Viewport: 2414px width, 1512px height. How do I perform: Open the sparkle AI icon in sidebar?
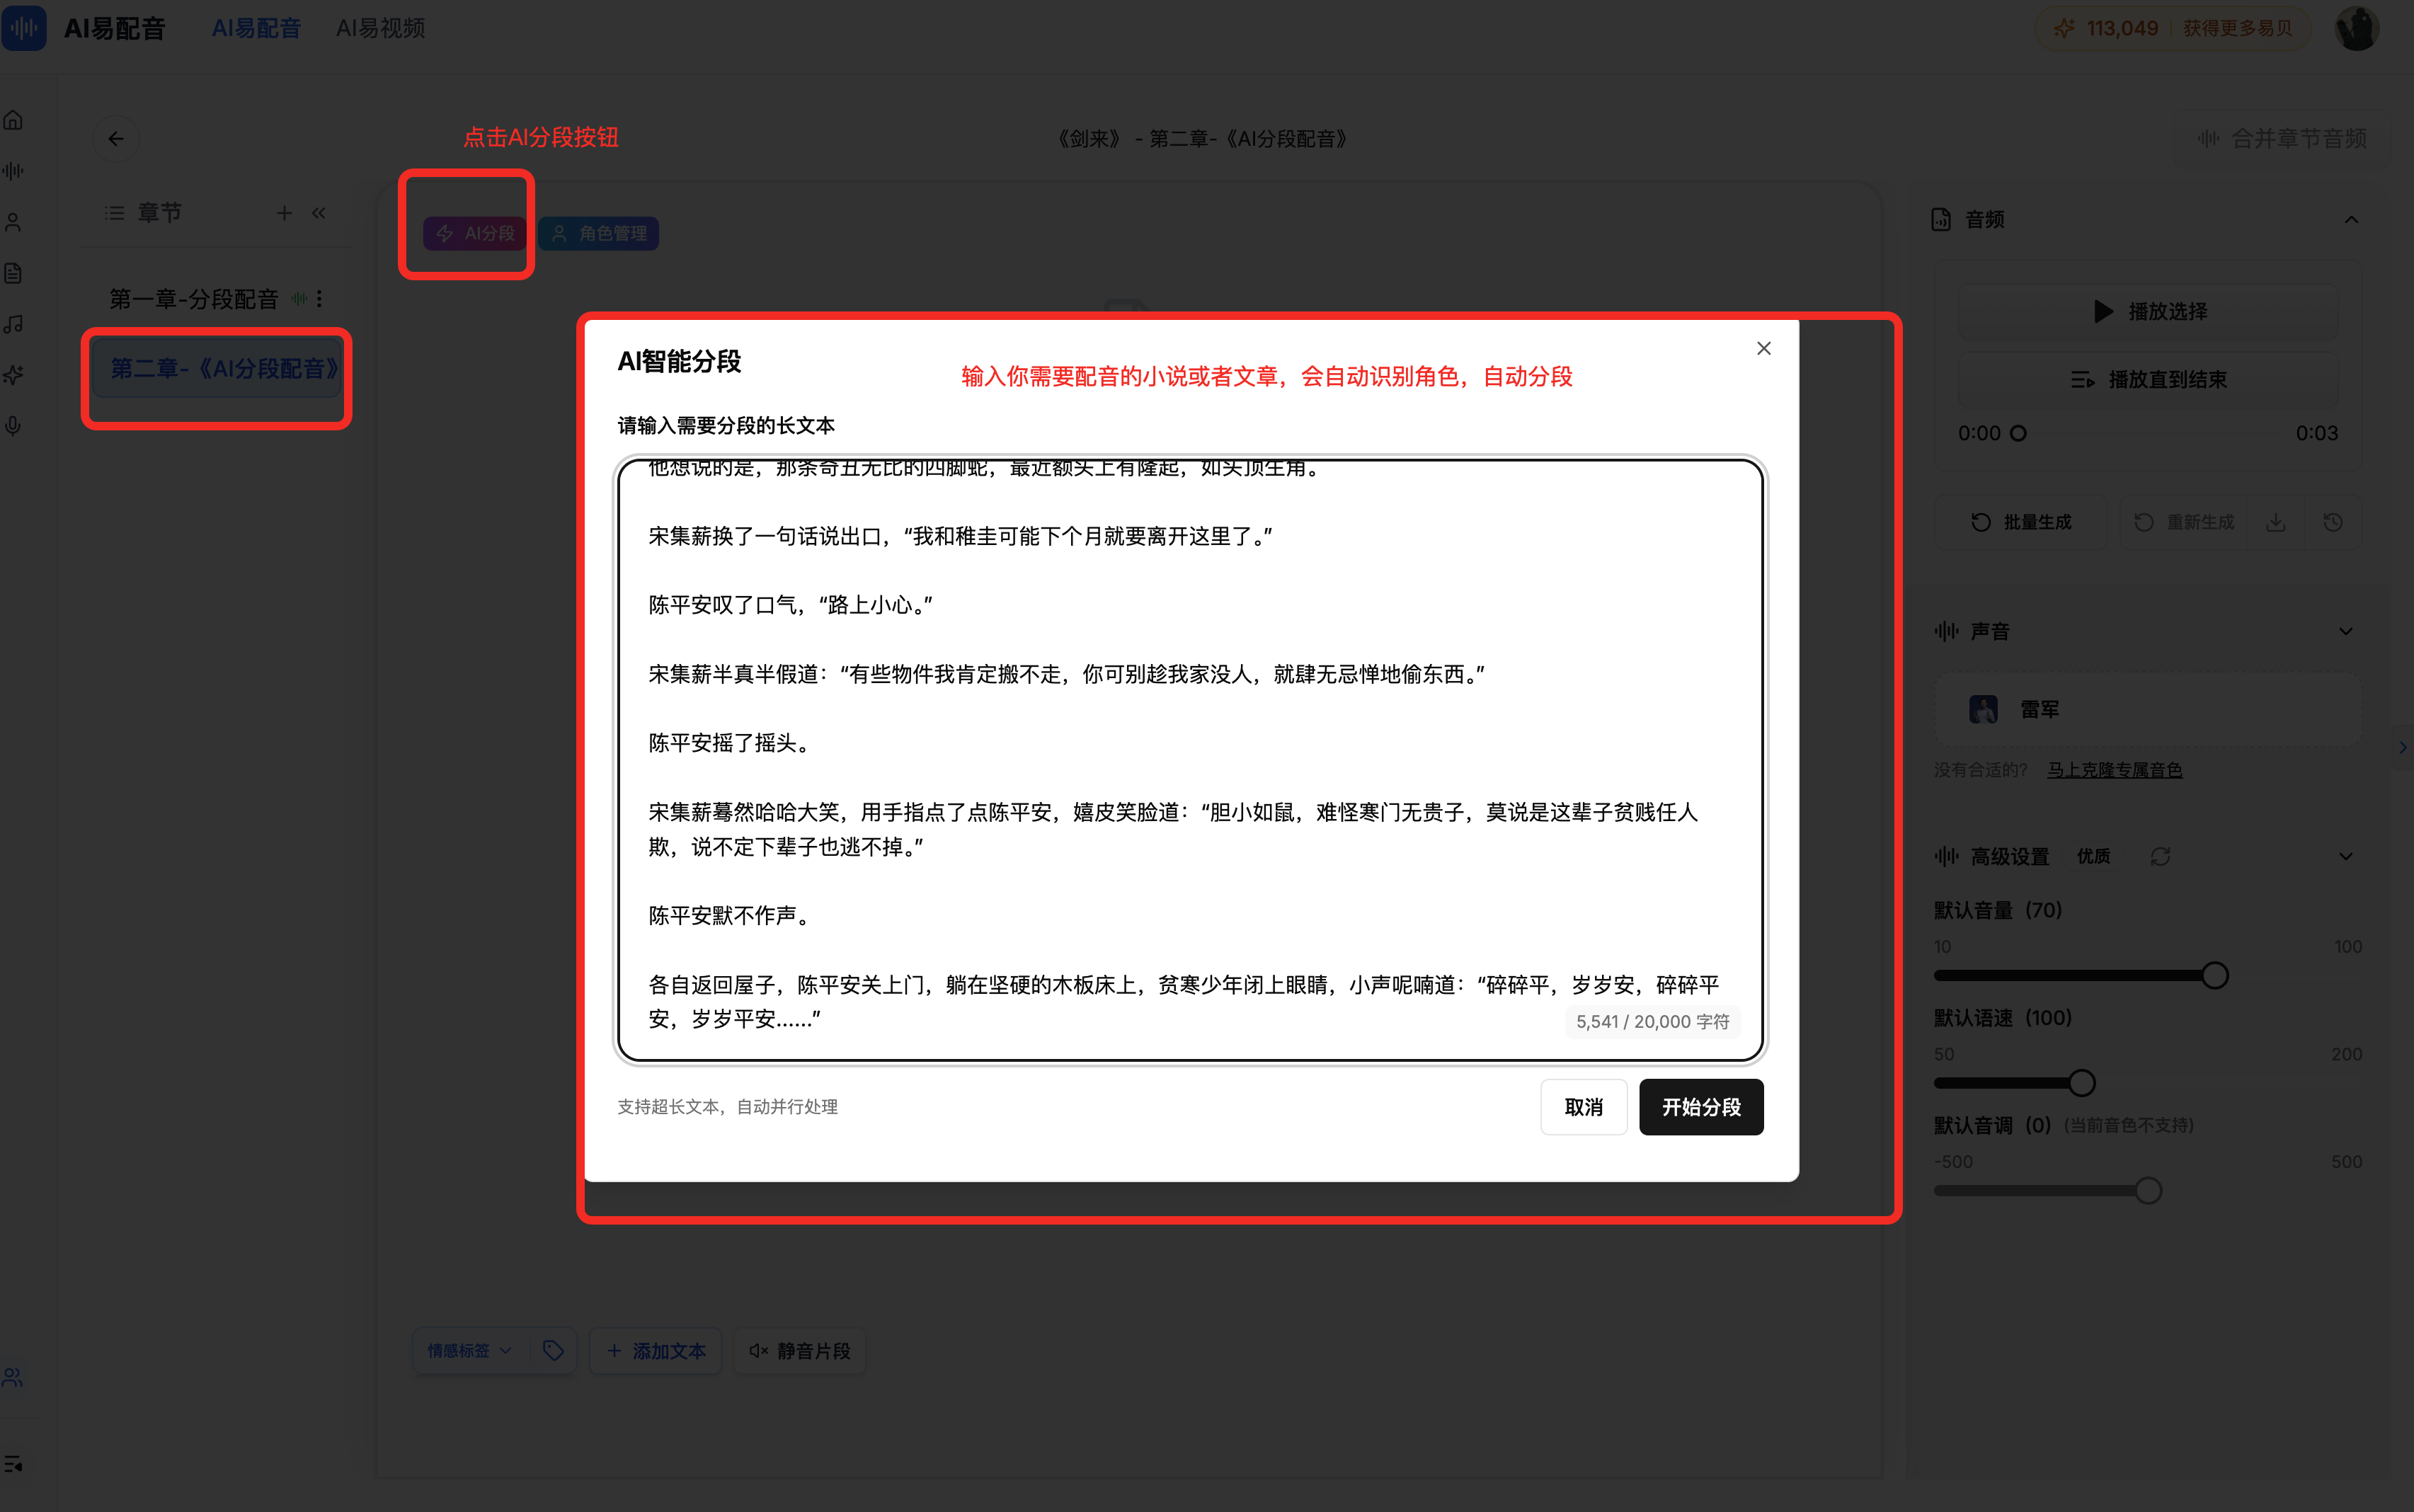point(14,375)
